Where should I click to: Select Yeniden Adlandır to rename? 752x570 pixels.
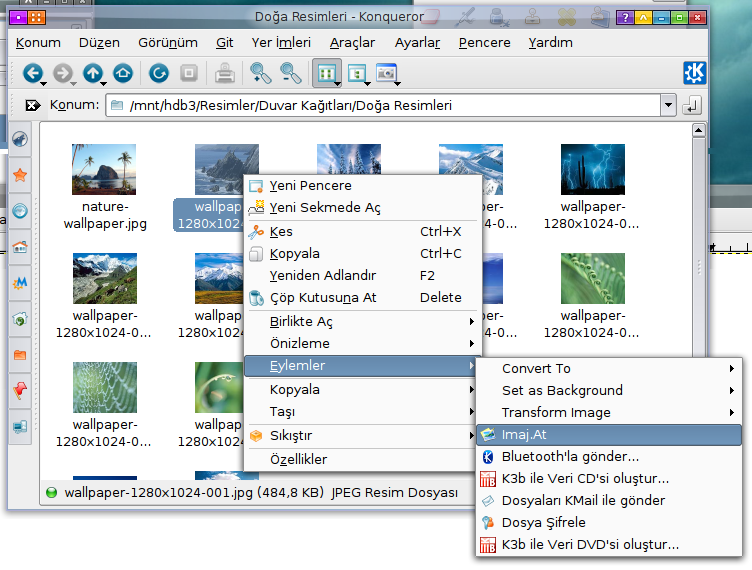(362, 276)
